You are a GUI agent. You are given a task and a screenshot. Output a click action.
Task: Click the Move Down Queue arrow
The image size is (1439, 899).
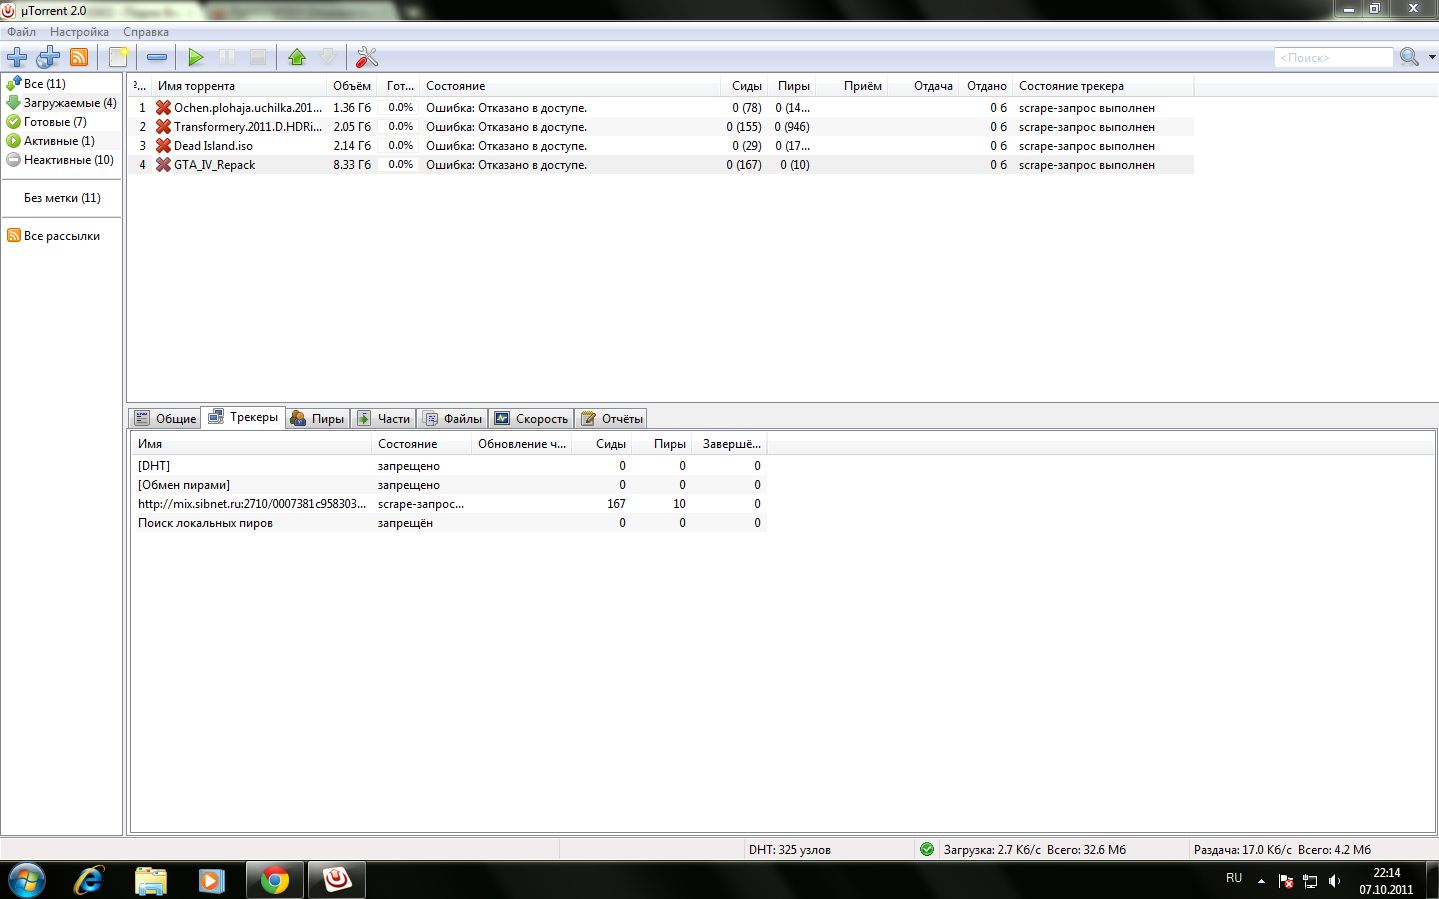327,57
